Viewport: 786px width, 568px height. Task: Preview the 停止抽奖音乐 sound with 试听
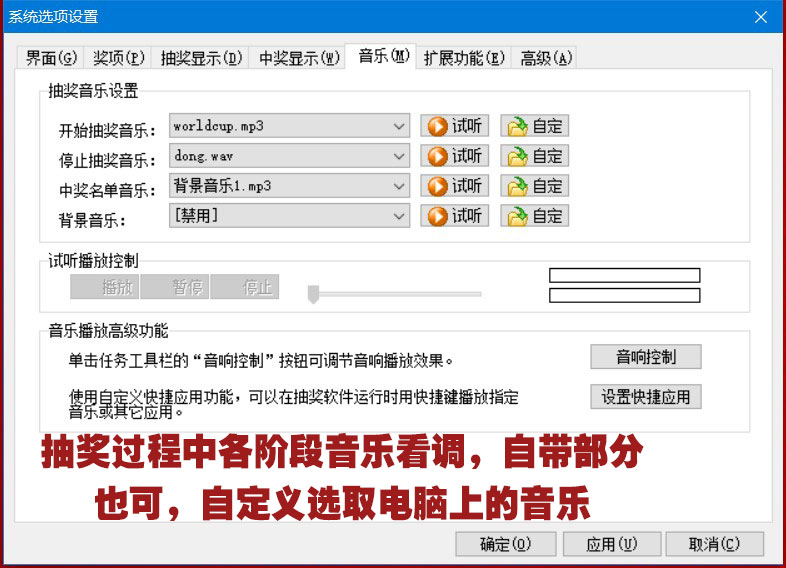coord(454,156)
